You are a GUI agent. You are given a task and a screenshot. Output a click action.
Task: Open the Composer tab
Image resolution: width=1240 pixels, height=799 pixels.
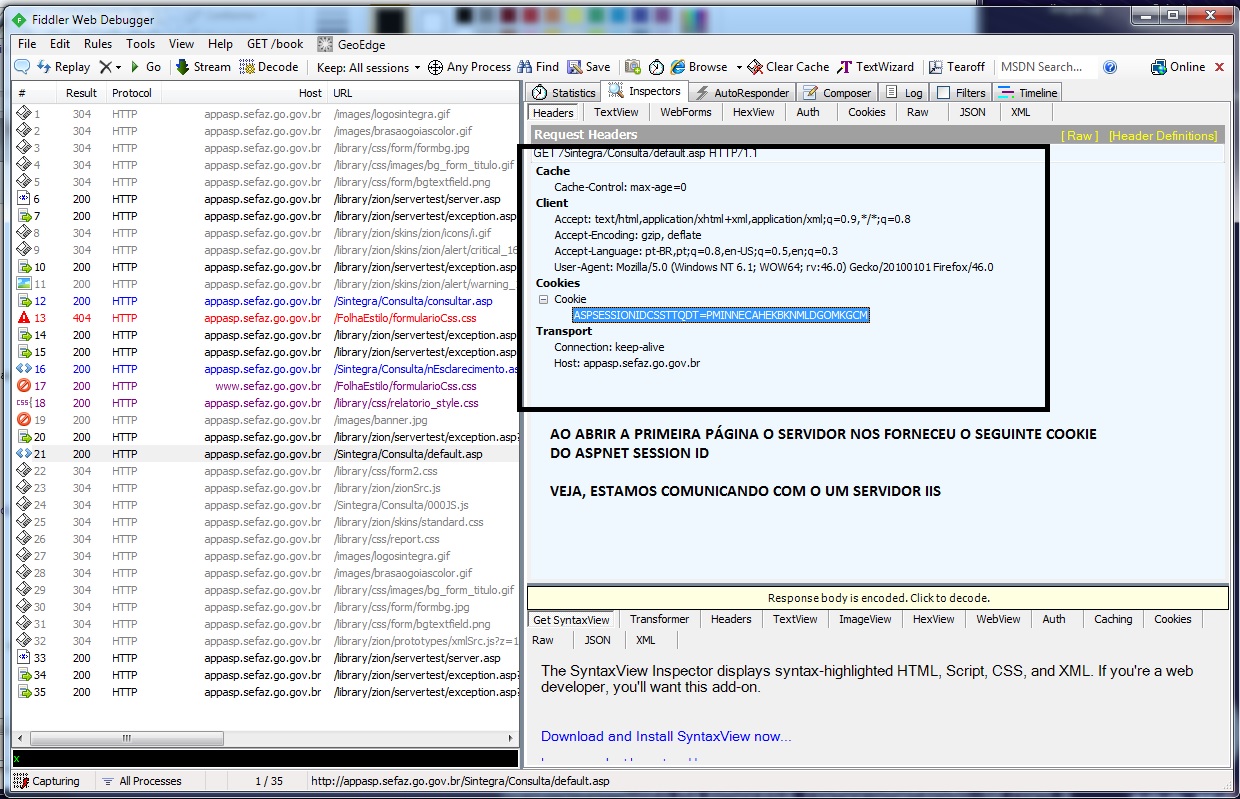click(x=837, y=93)
